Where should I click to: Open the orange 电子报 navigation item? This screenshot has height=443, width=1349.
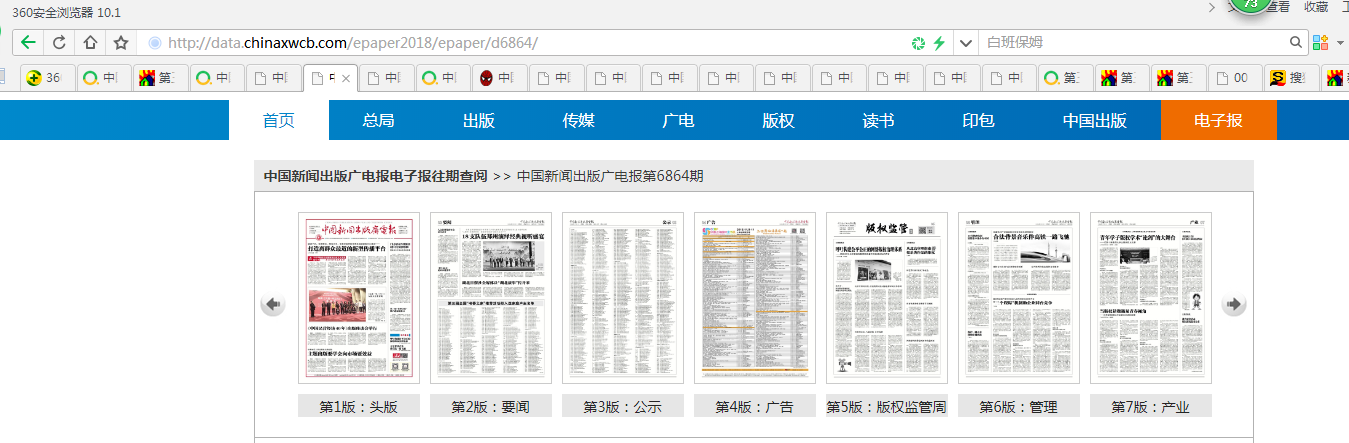pyautogui.click(x=1219, y=121)
